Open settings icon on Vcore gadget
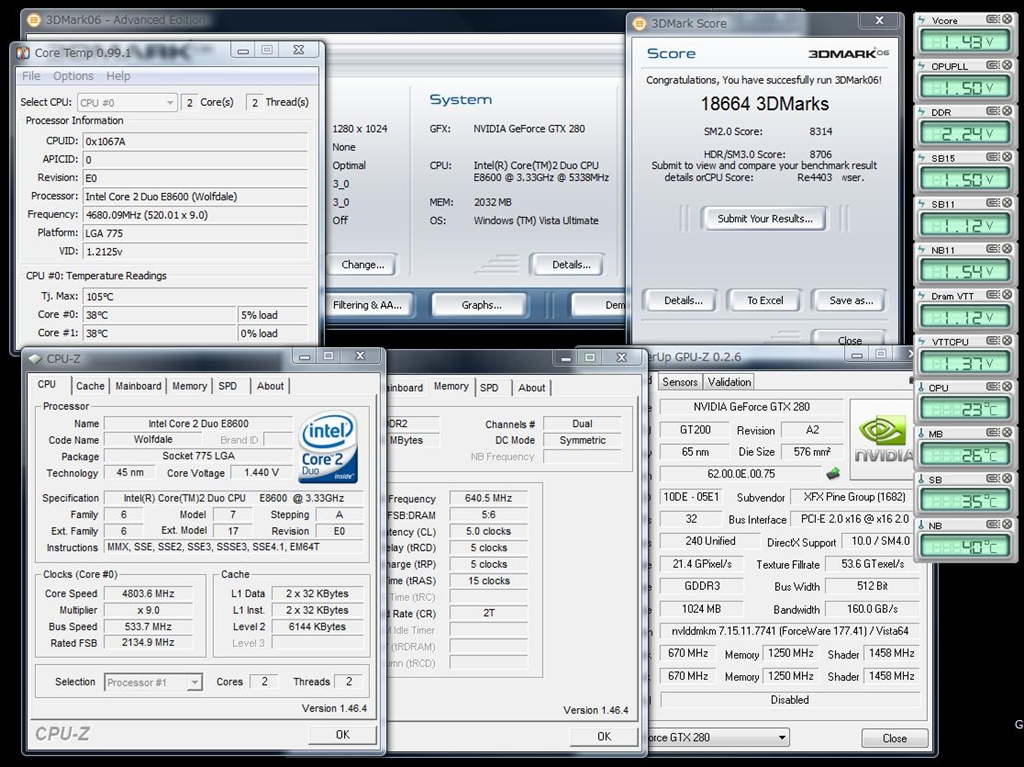Image resolution: width=1024 pixels, height=767 pixels. click(x=992, y=20)
